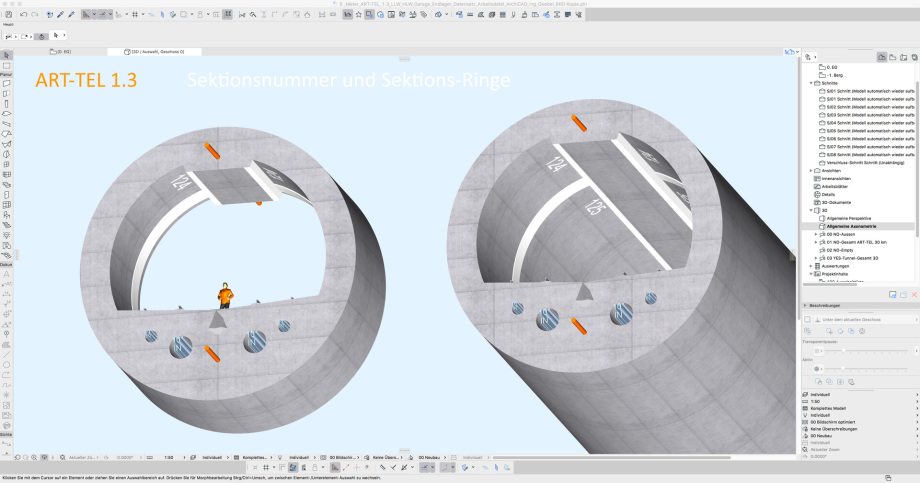
Task: Open the Project Map view in navigator
Action: [x=882, y=57]
